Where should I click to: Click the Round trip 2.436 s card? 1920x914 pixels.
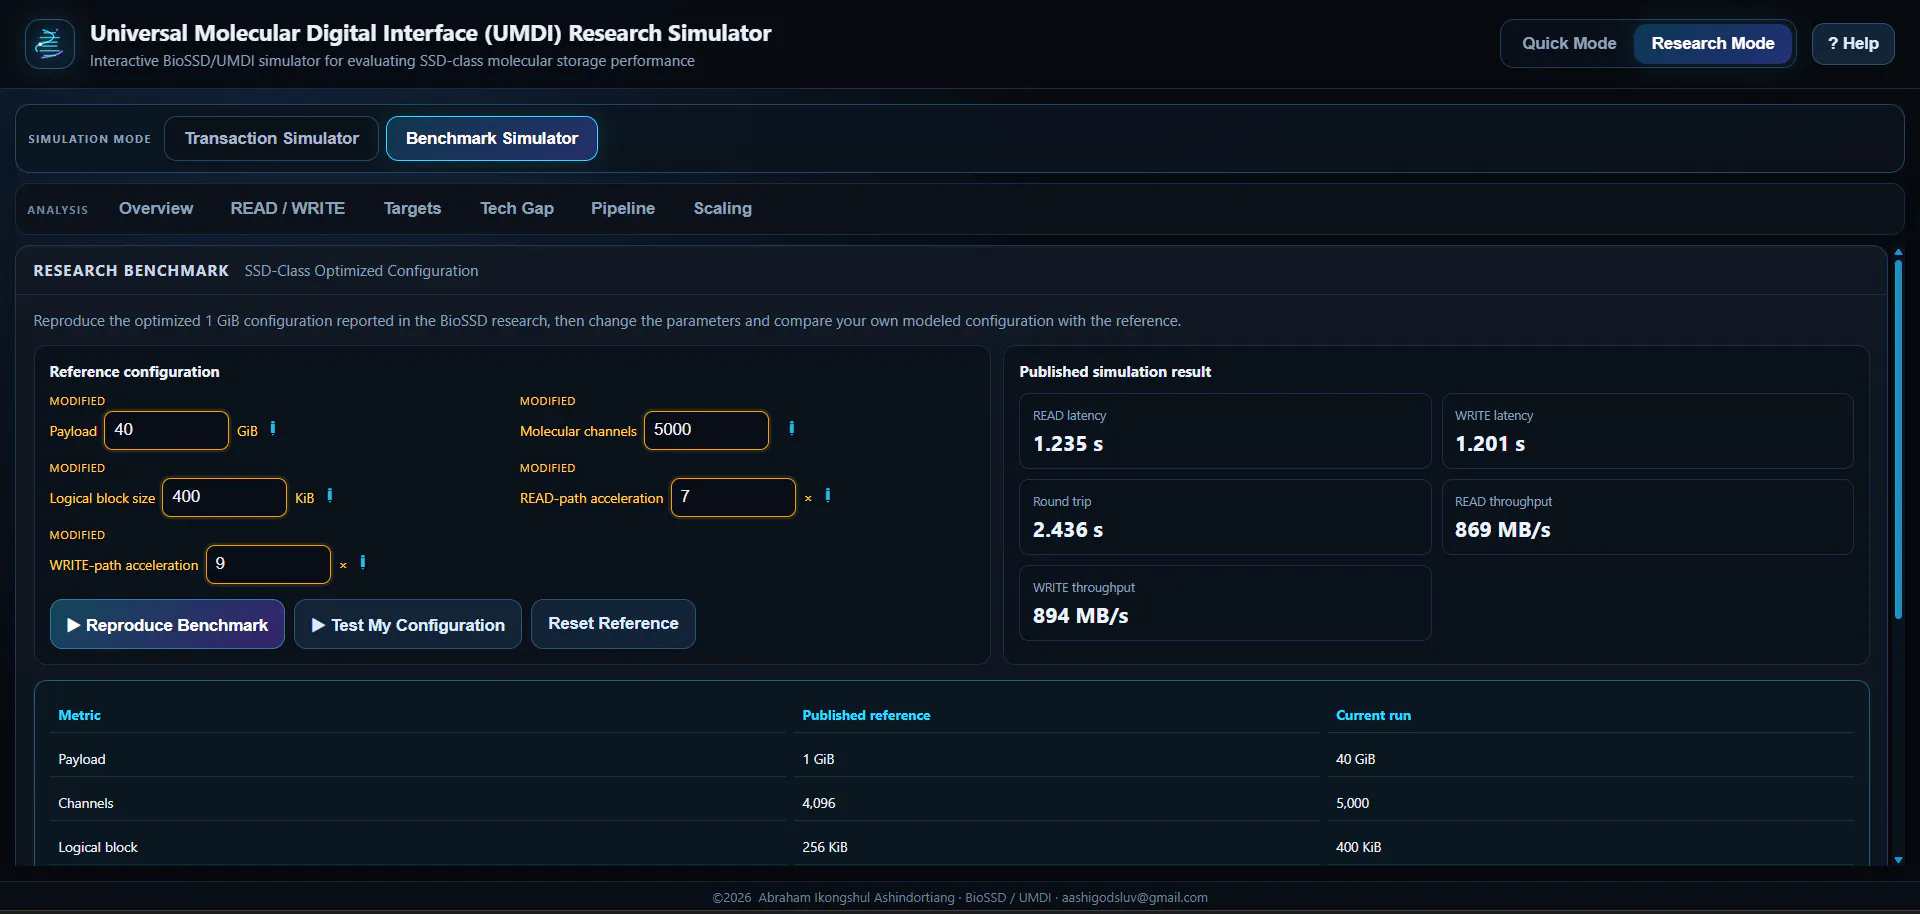[x=1225, y=517]
